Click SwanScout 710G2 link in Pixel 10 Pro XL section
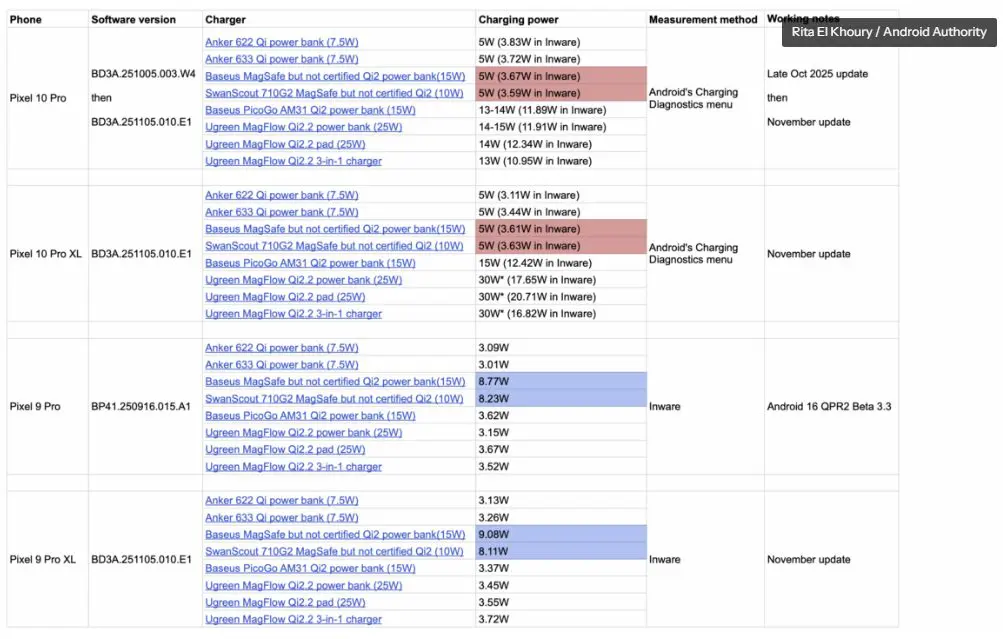 (334, 246)
